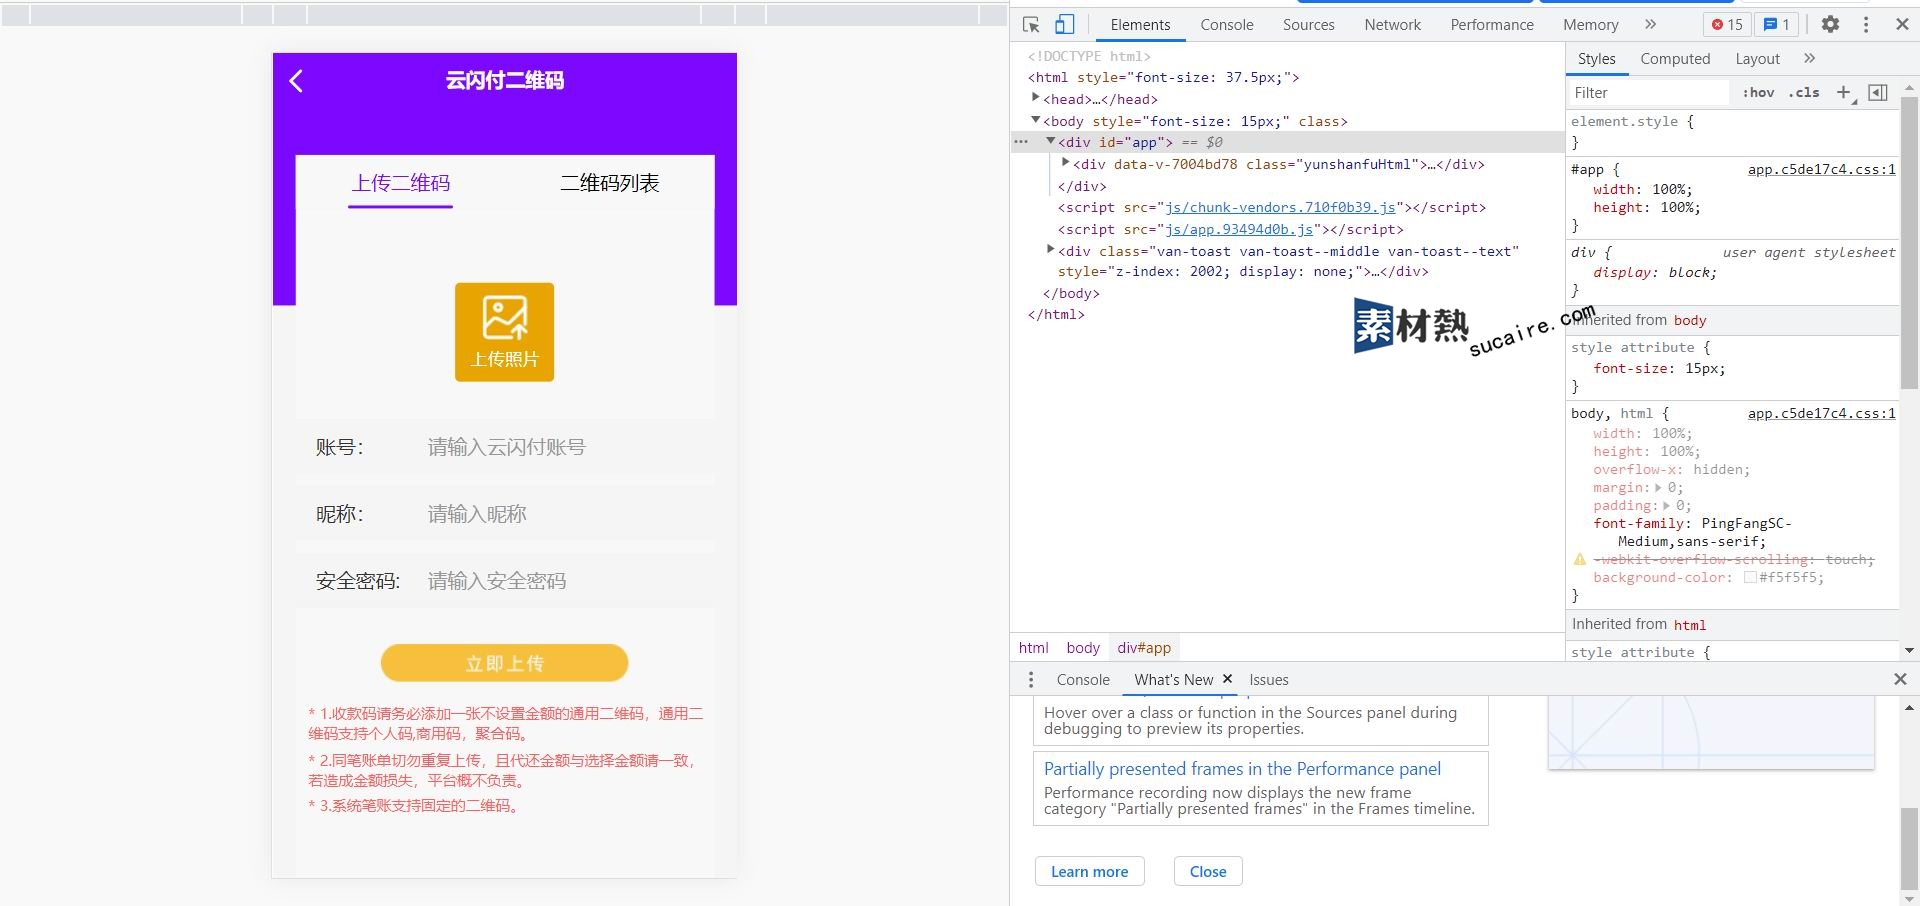The width and height of the screenshot is (1920, 906).
Task: Close the bottom drawer
Action: pos(1900,679)
